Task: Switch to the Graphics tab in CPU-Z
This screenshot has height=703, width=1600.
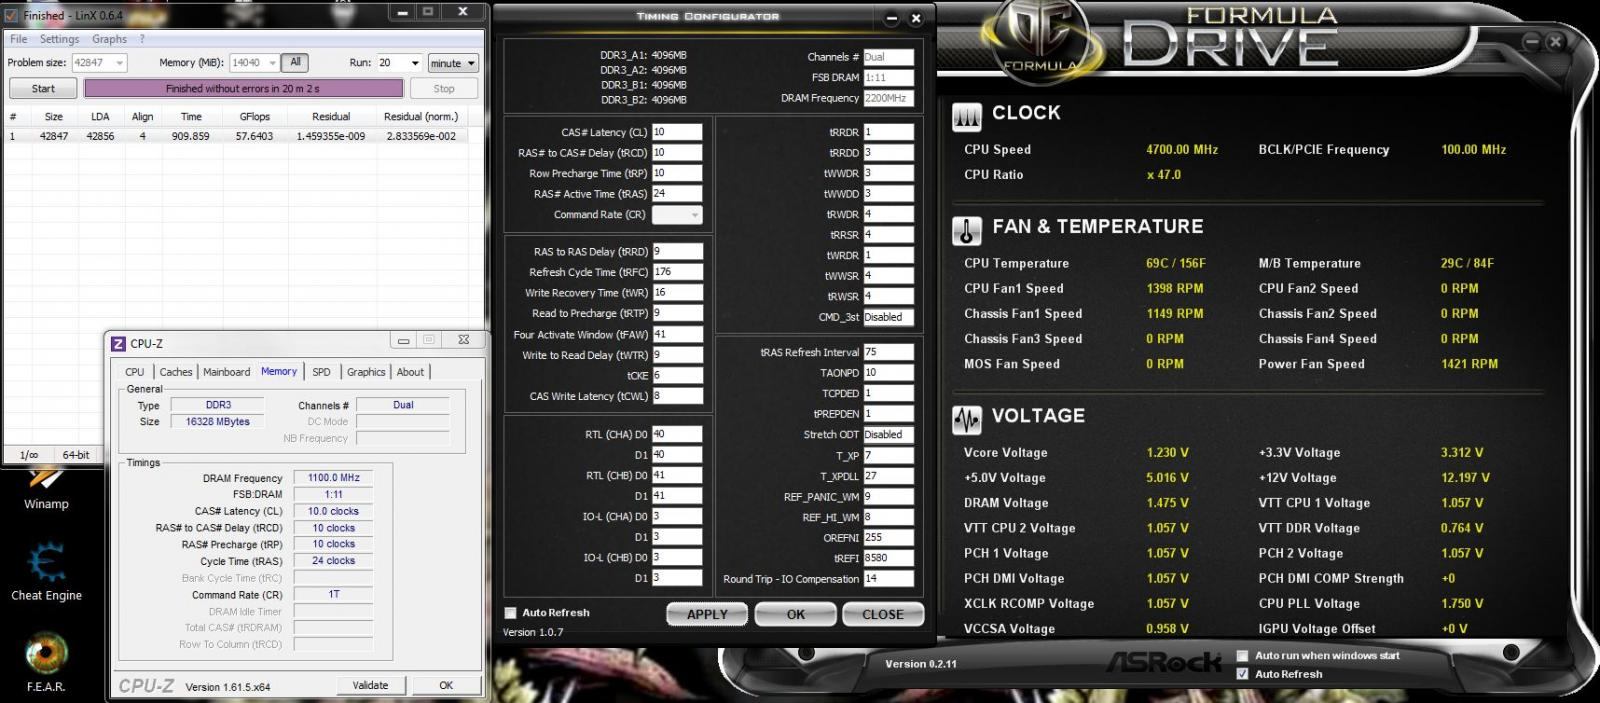Action: click(x=366, y=372)
